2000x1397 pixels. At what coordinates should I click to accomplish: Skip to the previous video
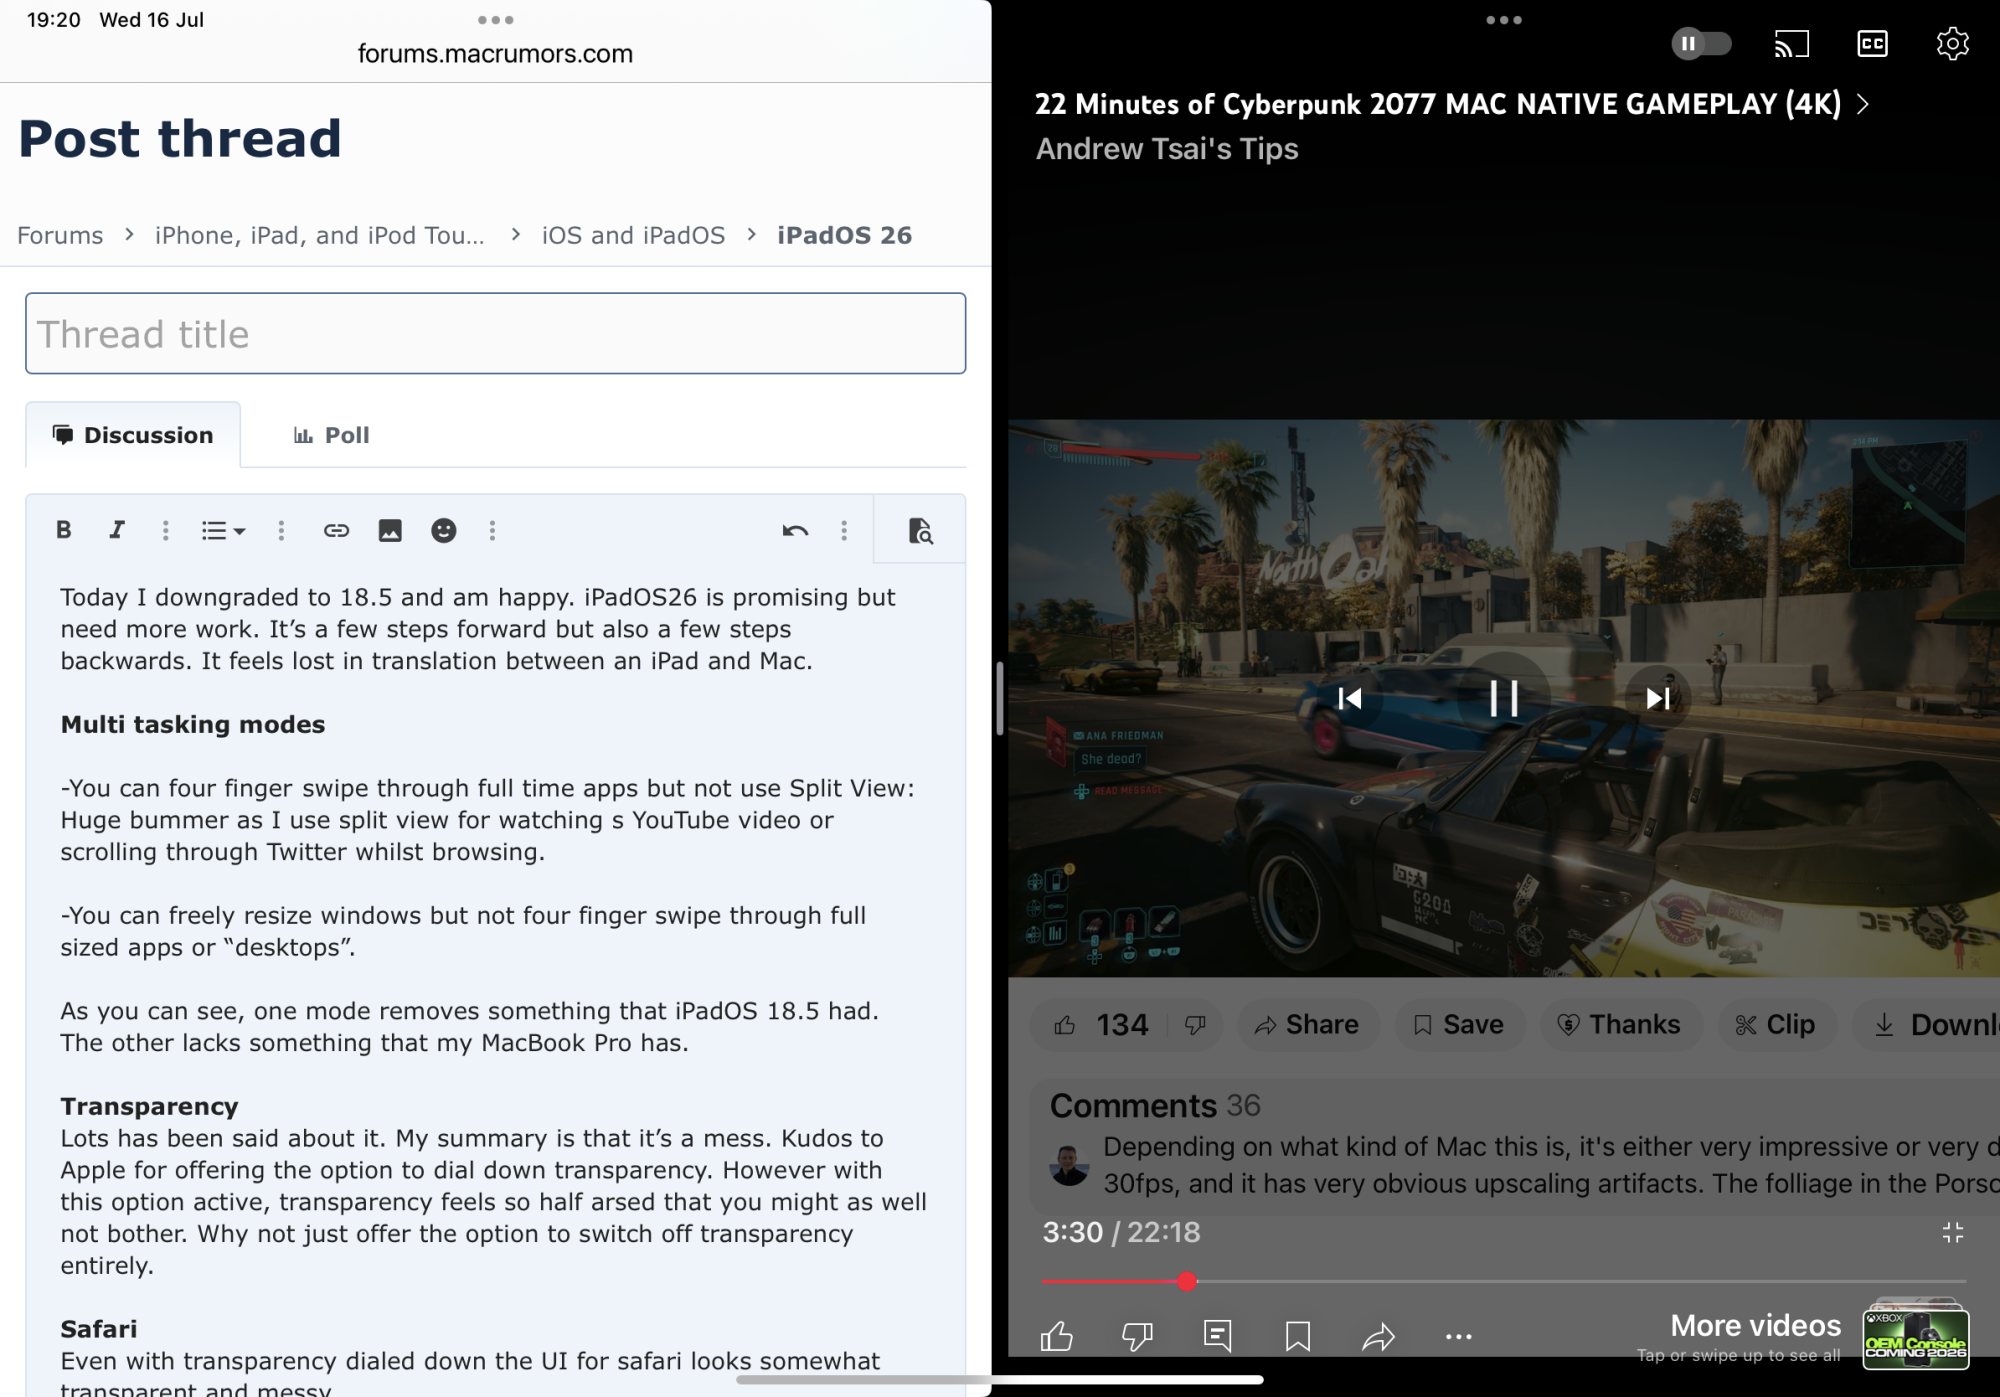click(x=1350, y=698)
